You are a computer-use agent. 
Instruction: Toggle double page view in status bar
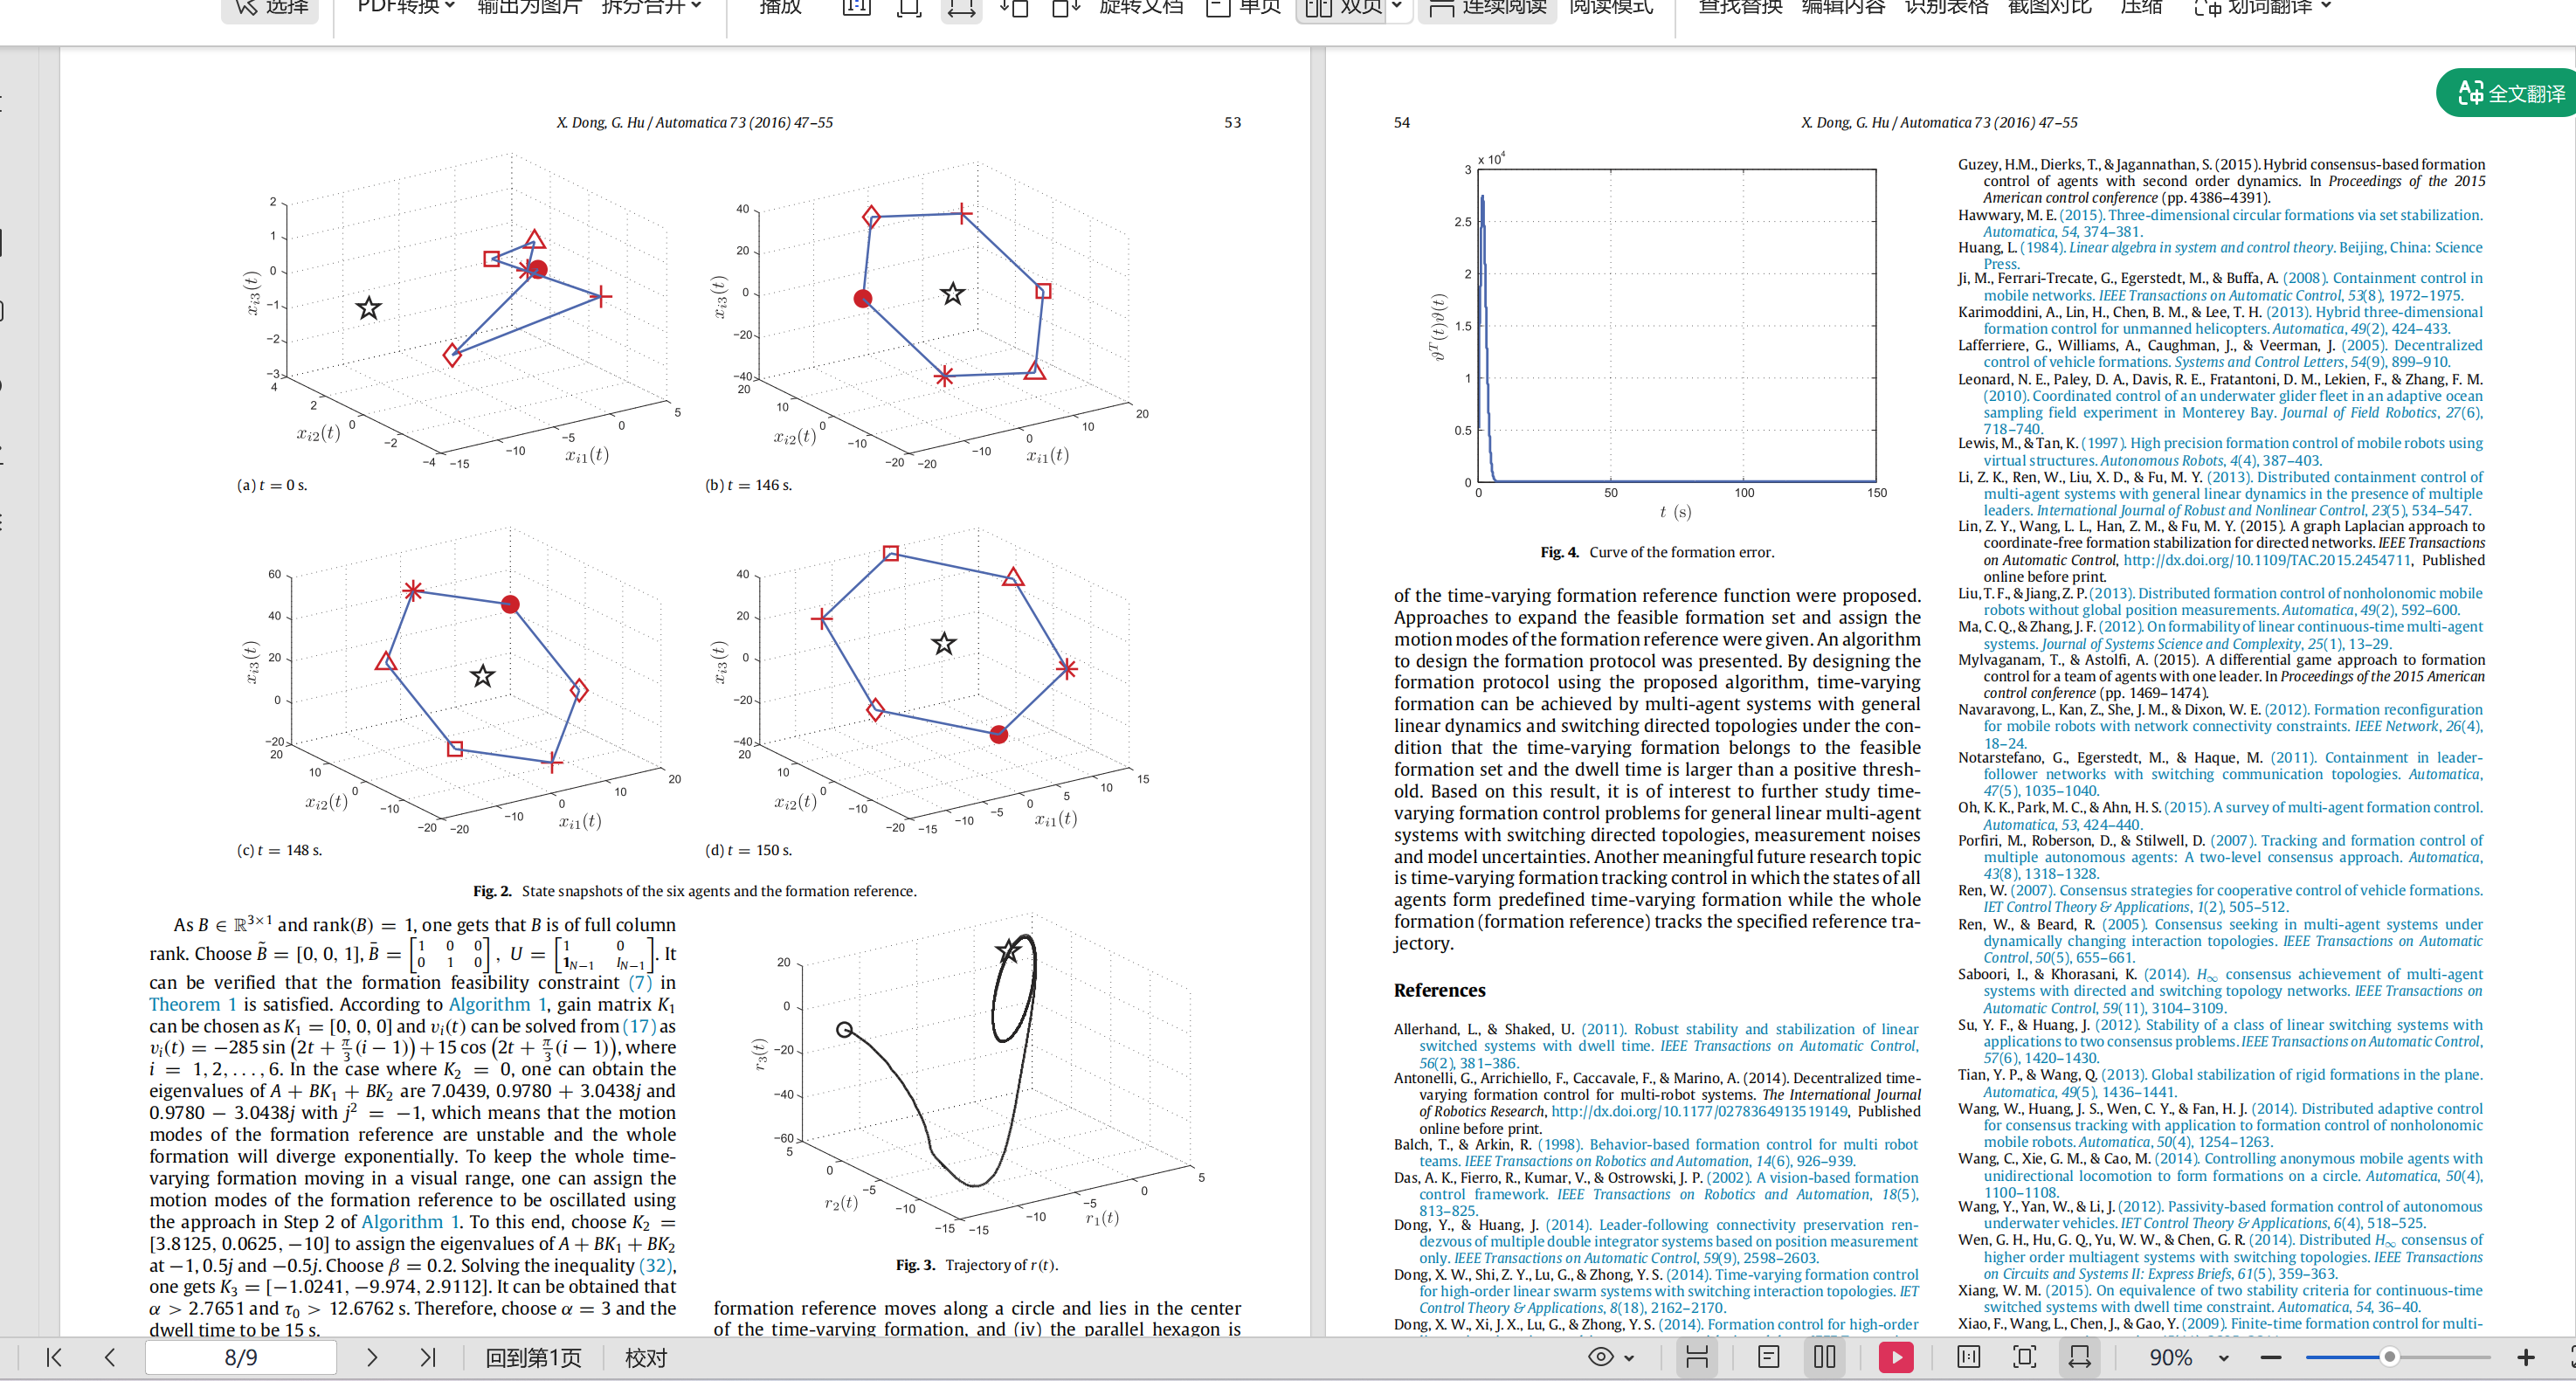coord(1824,1357)
